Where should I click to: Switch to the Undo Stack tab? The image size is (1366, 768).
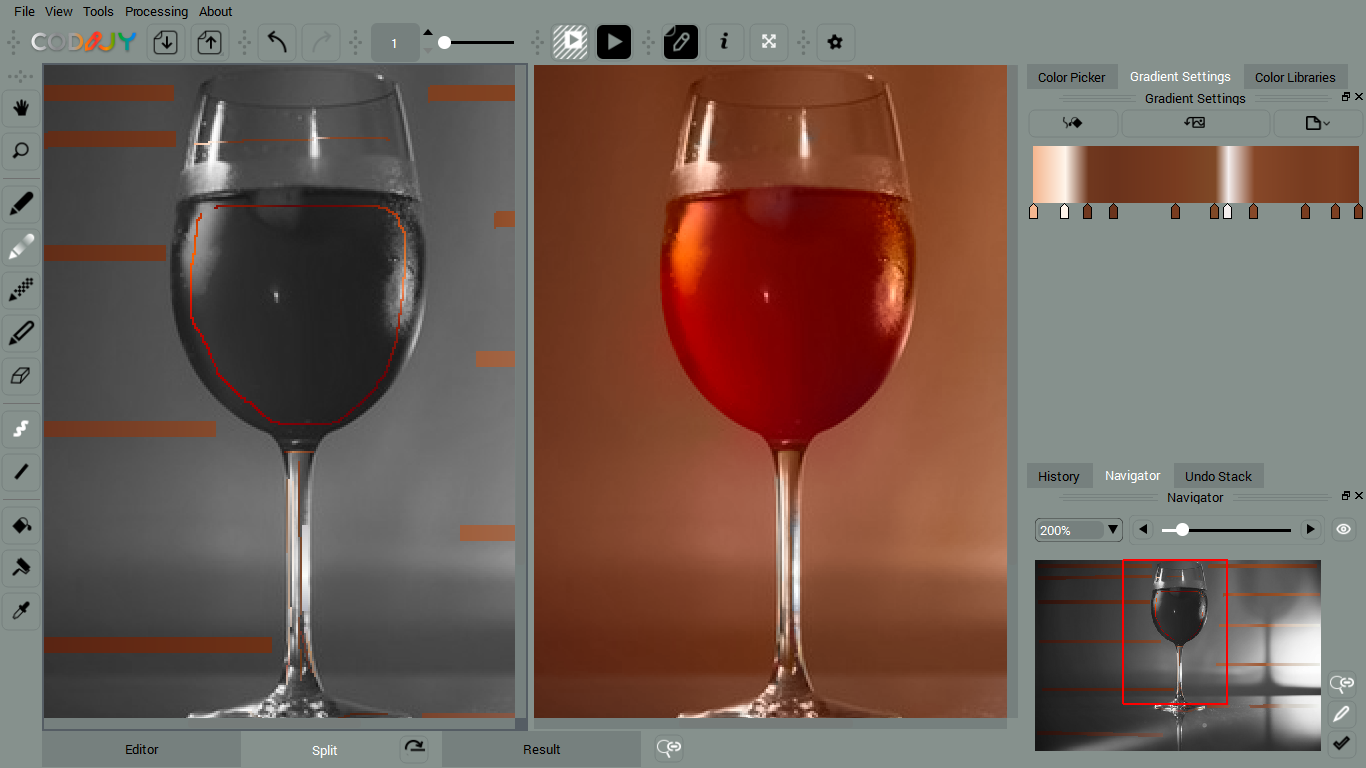(x=1218, y=476)
